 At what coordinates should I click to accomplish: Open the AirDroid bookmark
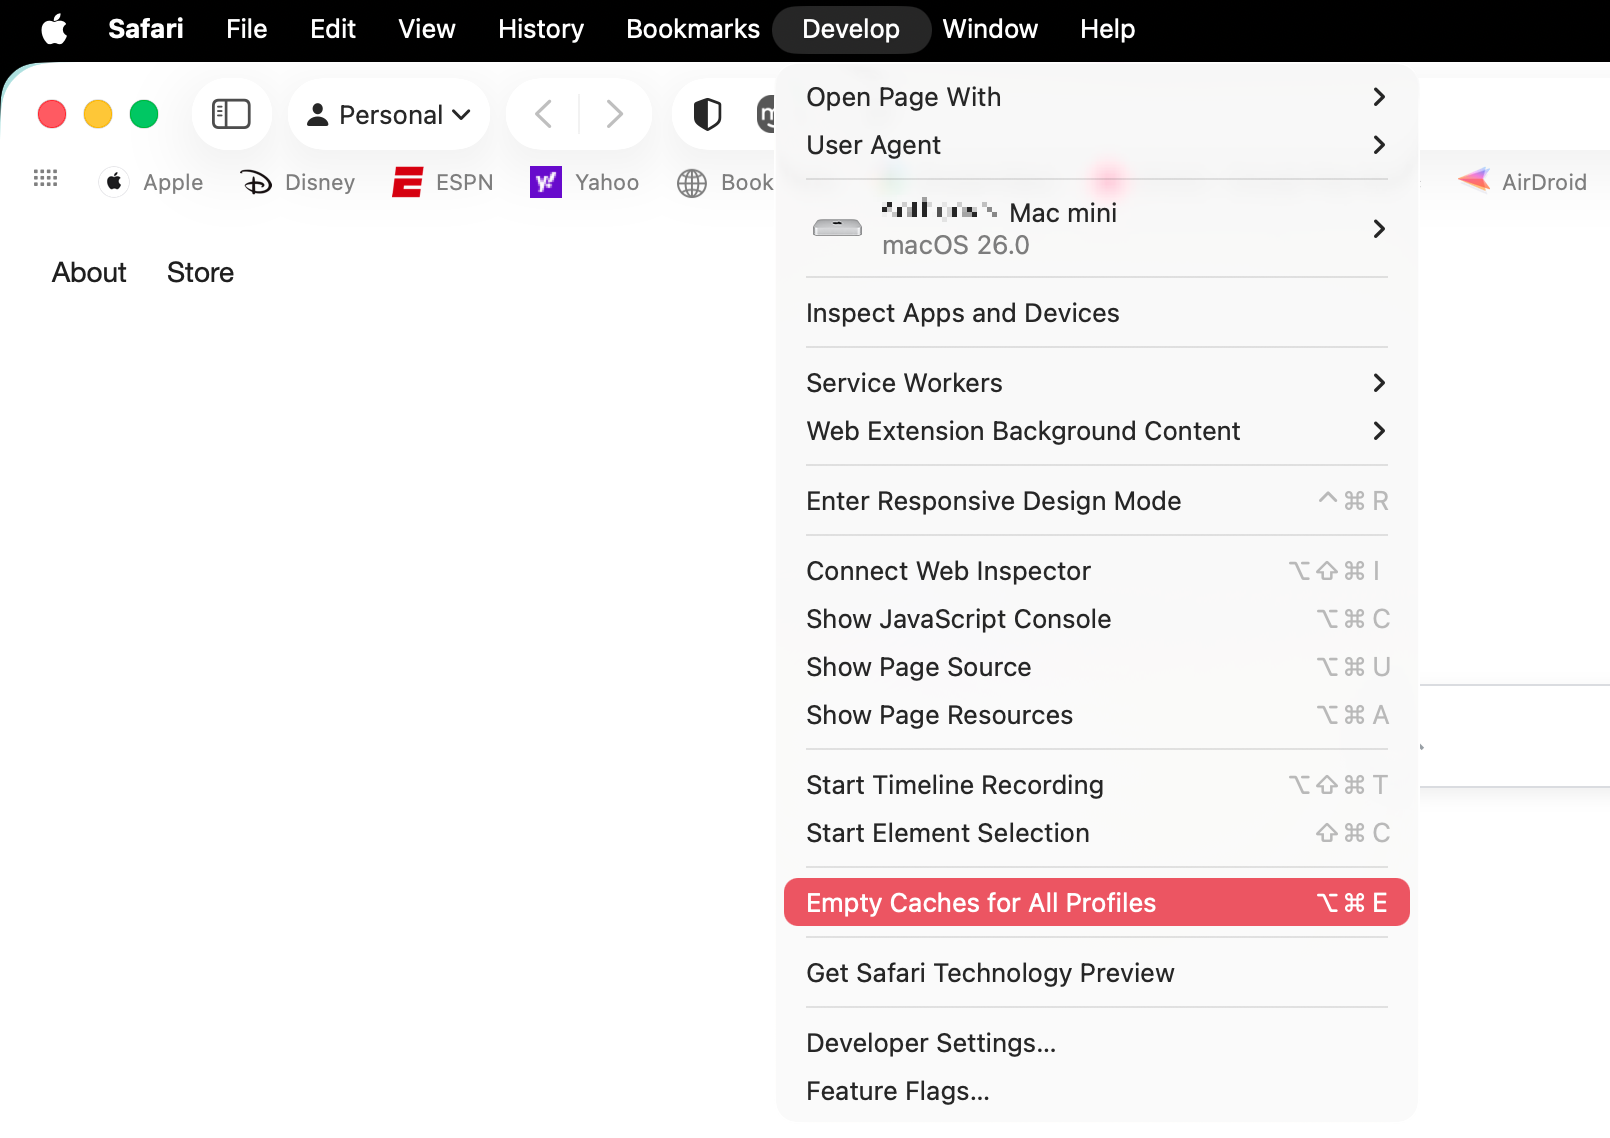click(x=1522, y=181)
